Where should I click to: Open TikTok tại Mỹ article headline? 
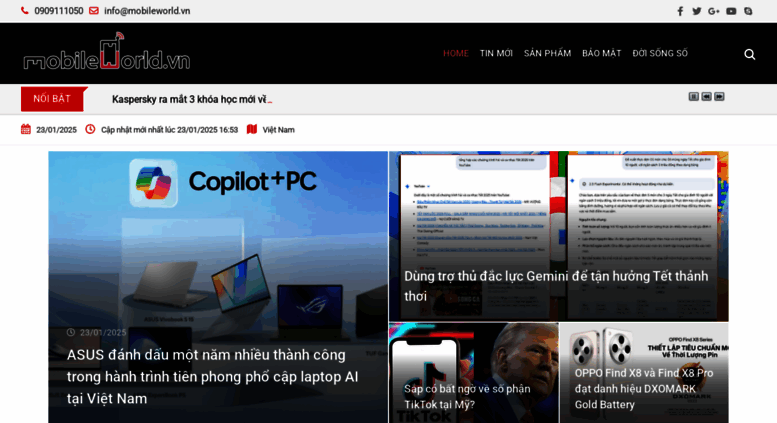[x=467, y=397]
